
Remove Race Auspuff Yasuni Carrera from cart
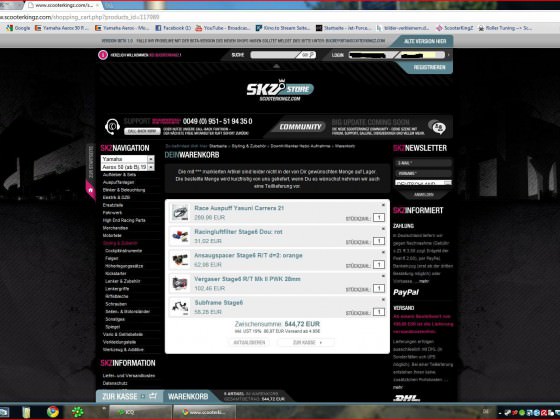tap(383, 205)
